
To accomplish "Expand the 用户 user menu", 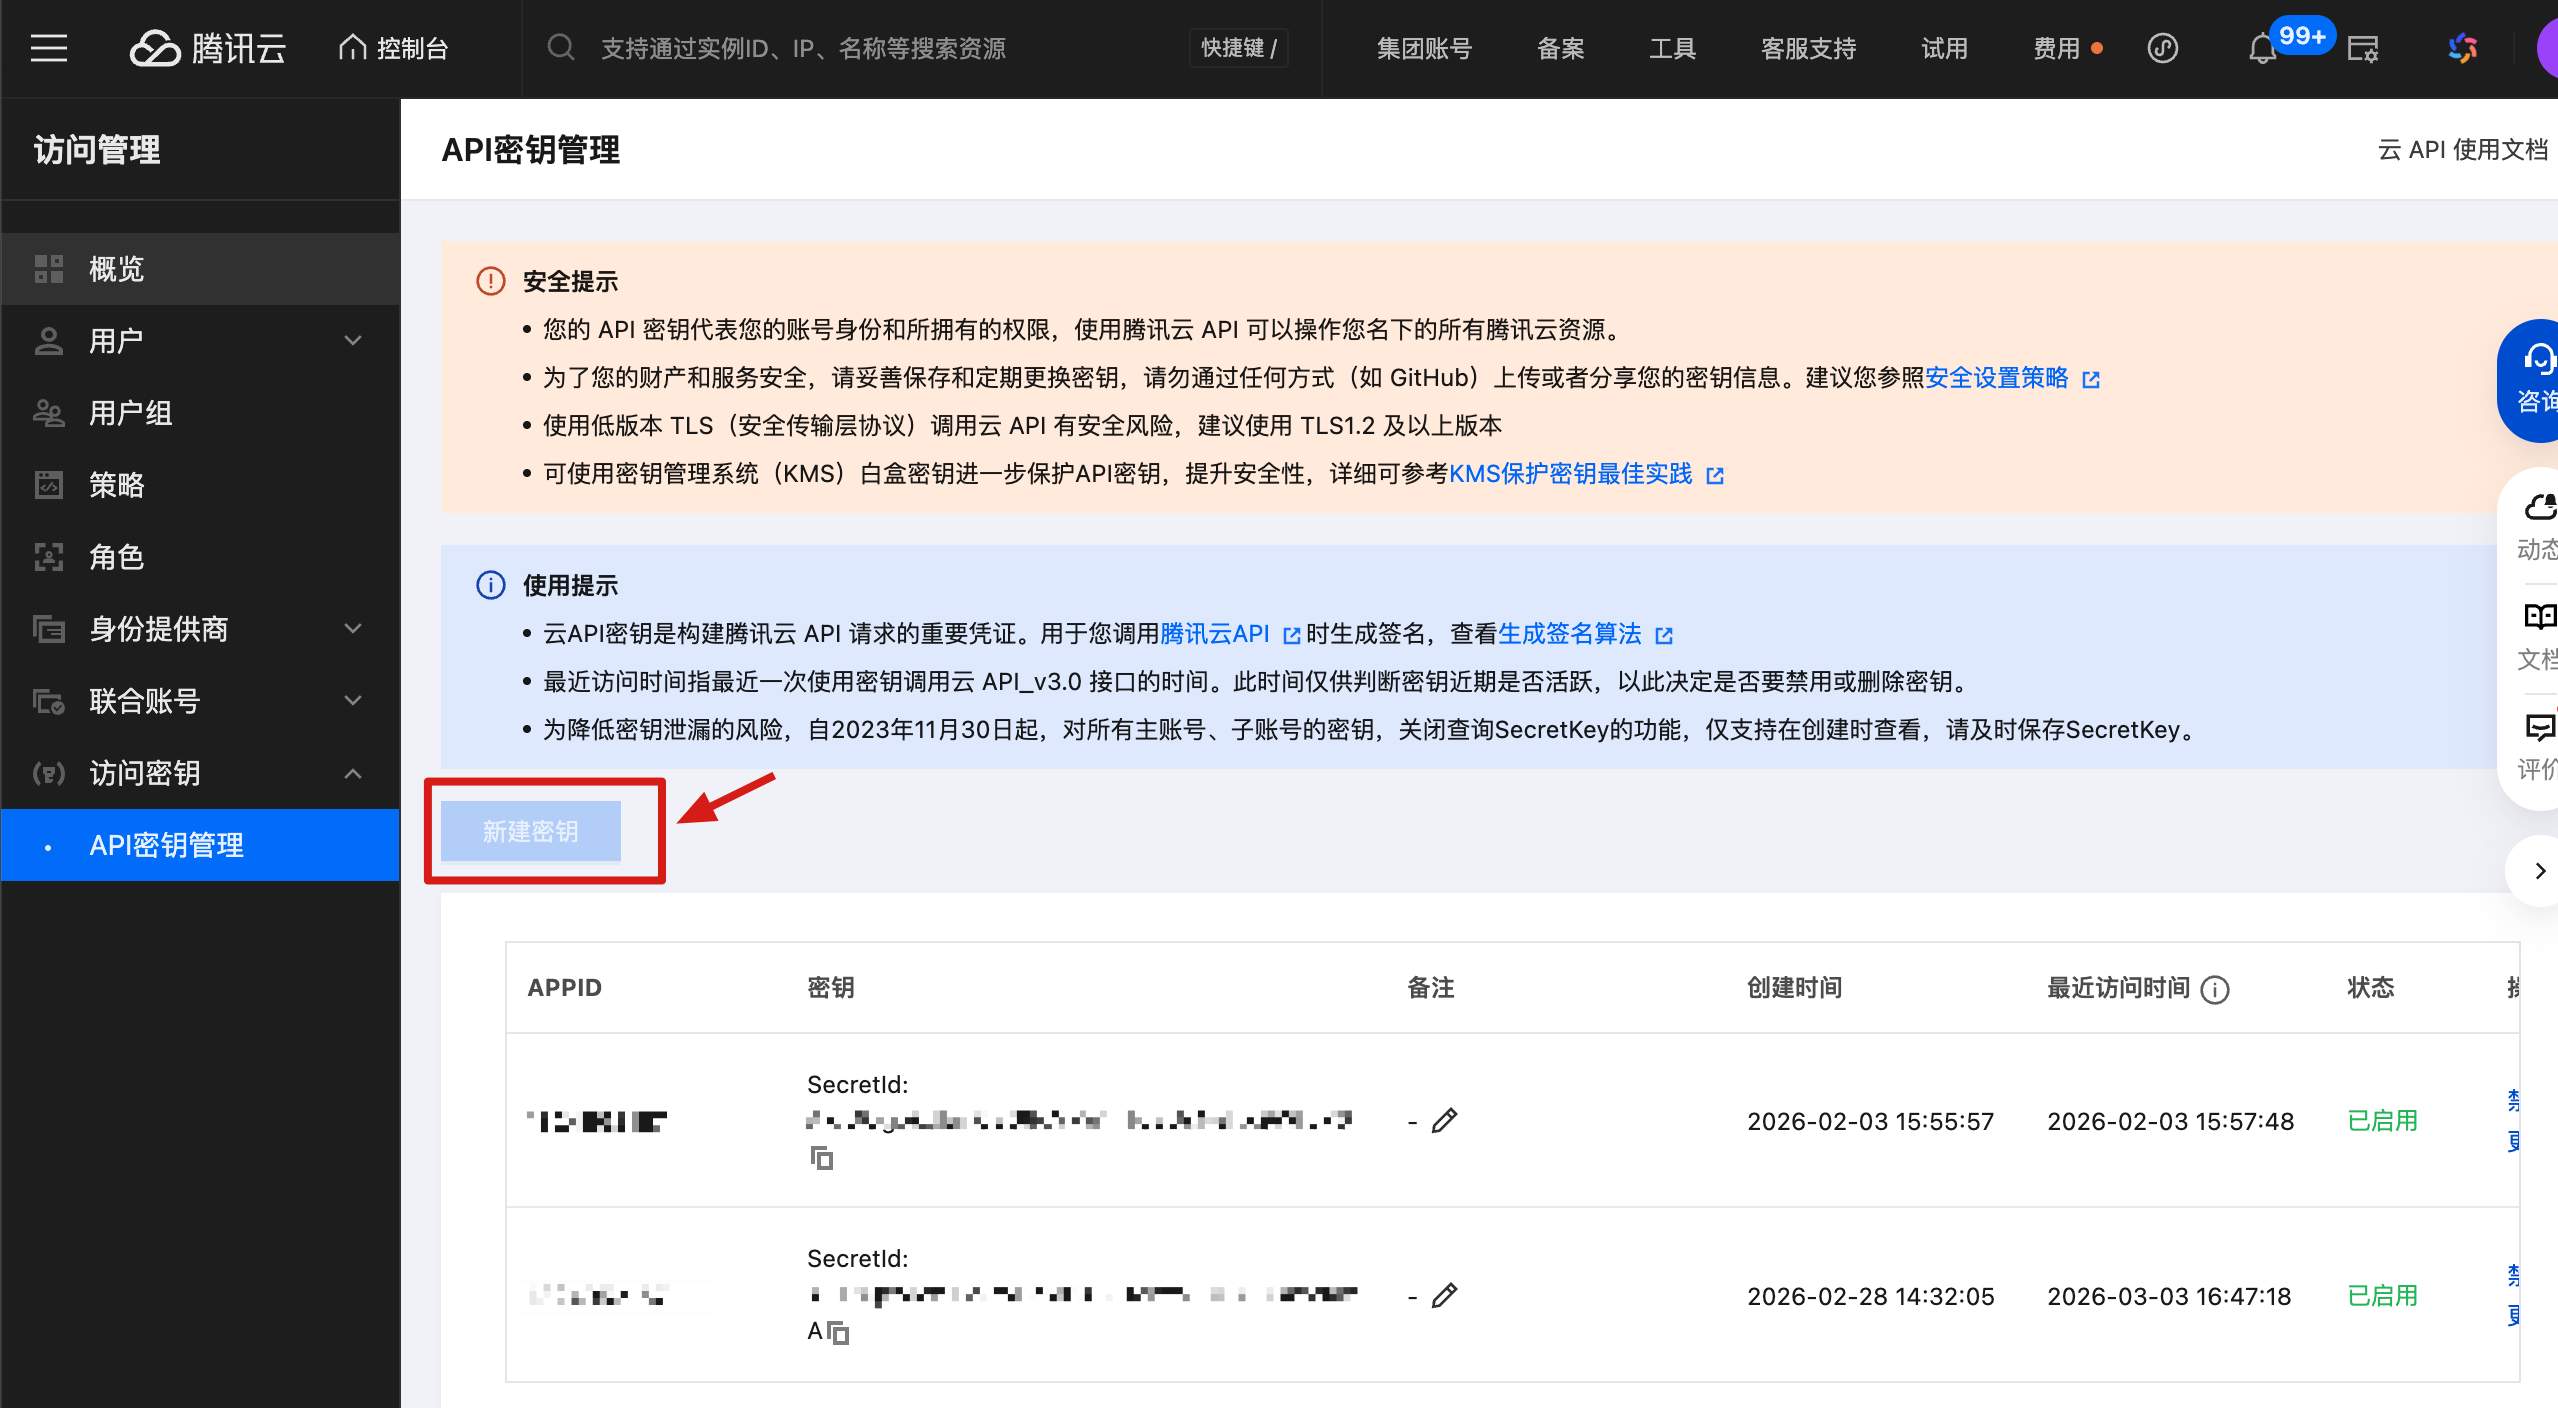I will pos(353,340).
